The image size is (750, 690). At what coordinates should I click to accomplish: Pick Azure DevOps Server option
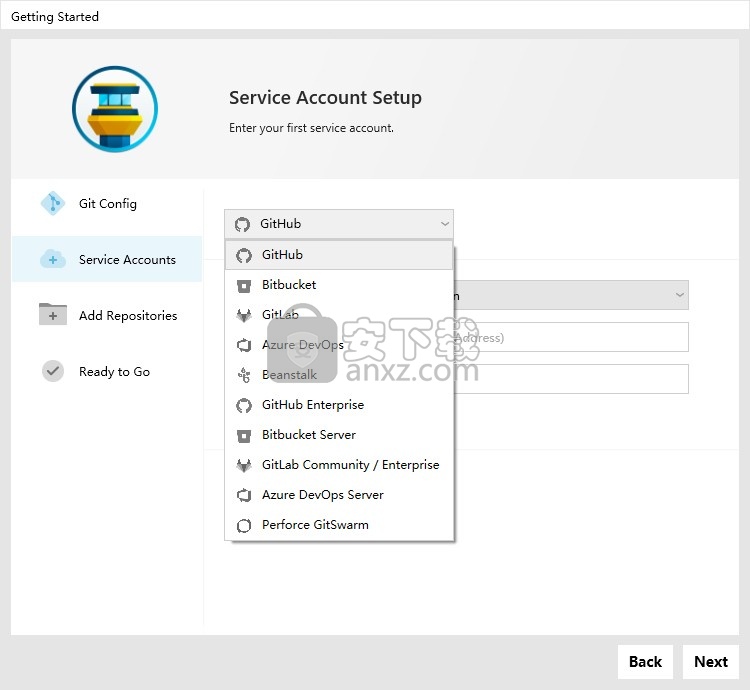339,495
